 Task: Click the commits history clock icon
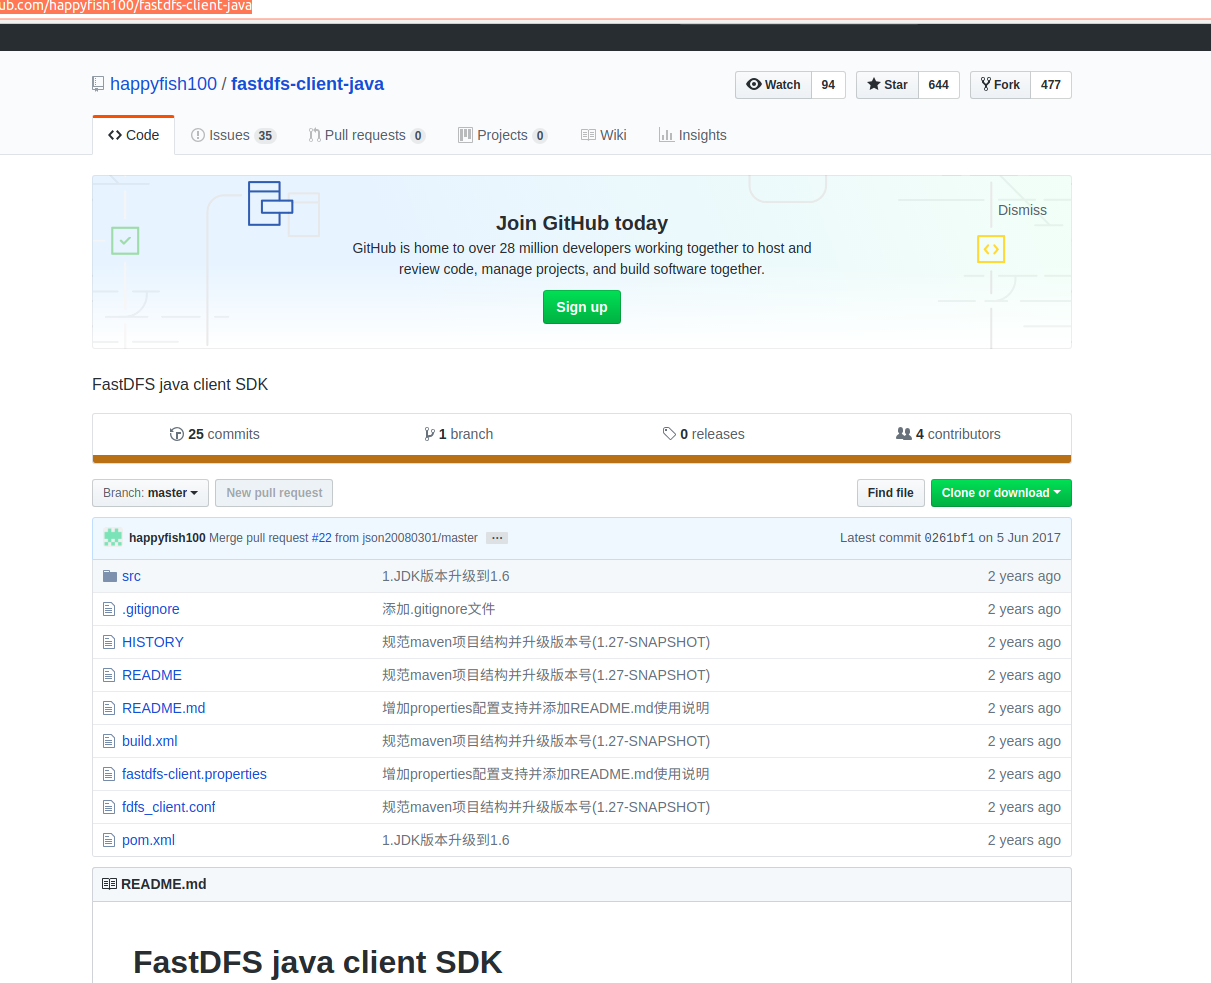click(177, 434)
